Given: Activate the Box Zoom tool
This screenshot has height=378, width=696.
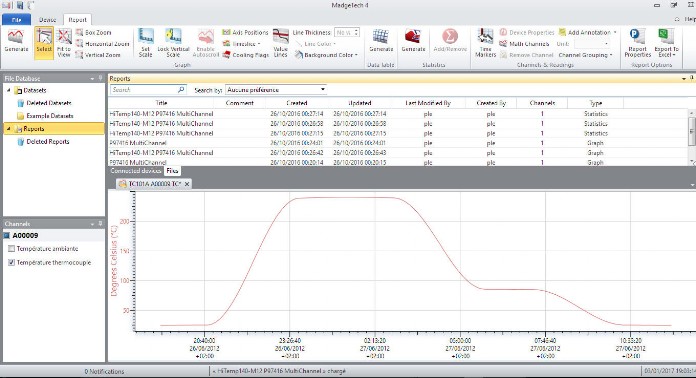Looking at the screenshot, I should coord(93,32).
